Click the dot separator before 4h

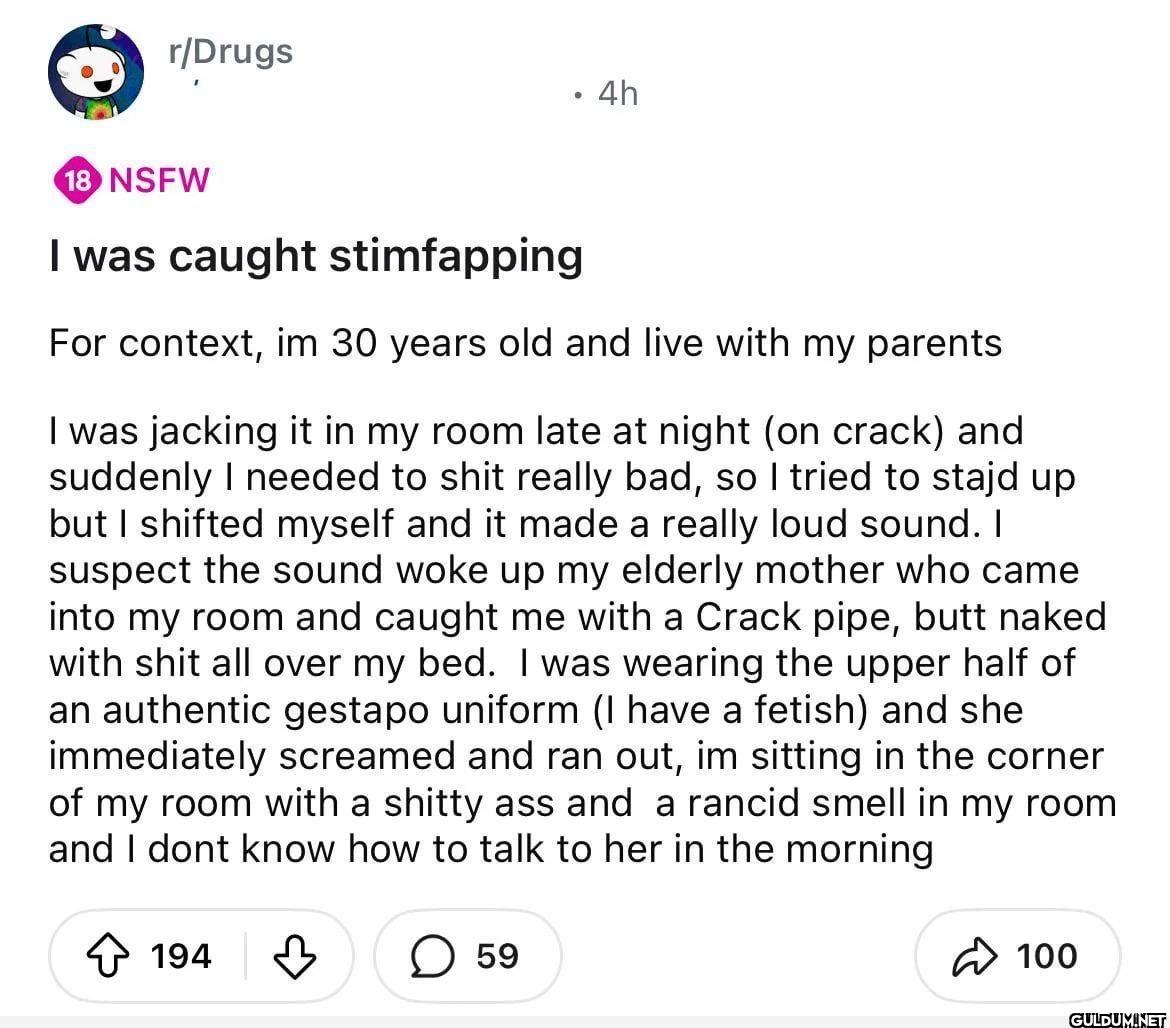578,96
